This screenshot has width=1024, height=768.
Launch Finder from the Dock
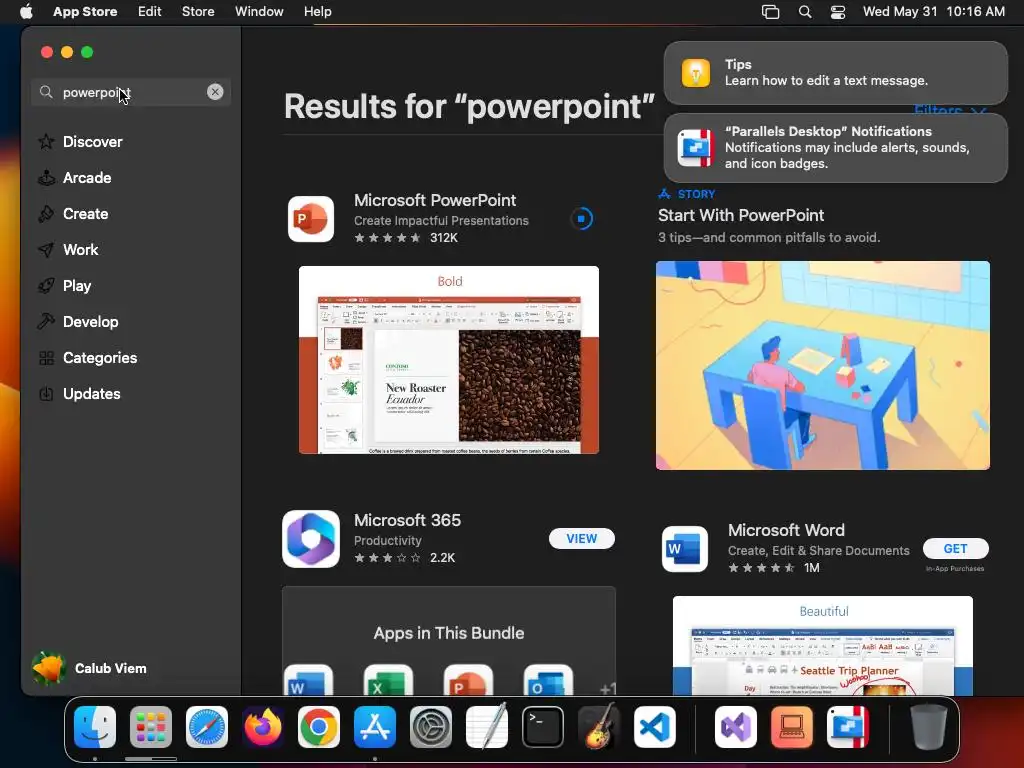[95, 727]
